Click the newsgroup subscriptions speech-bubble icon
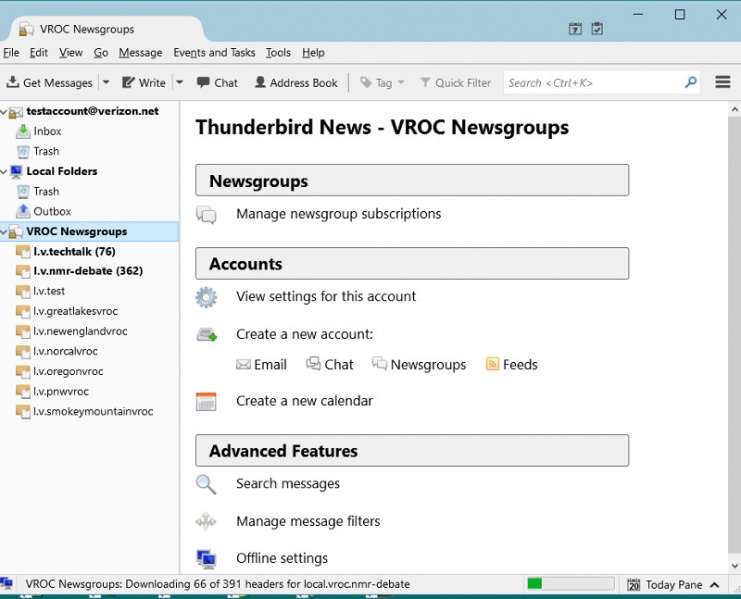The image size is (741, 599). (207, 214)
